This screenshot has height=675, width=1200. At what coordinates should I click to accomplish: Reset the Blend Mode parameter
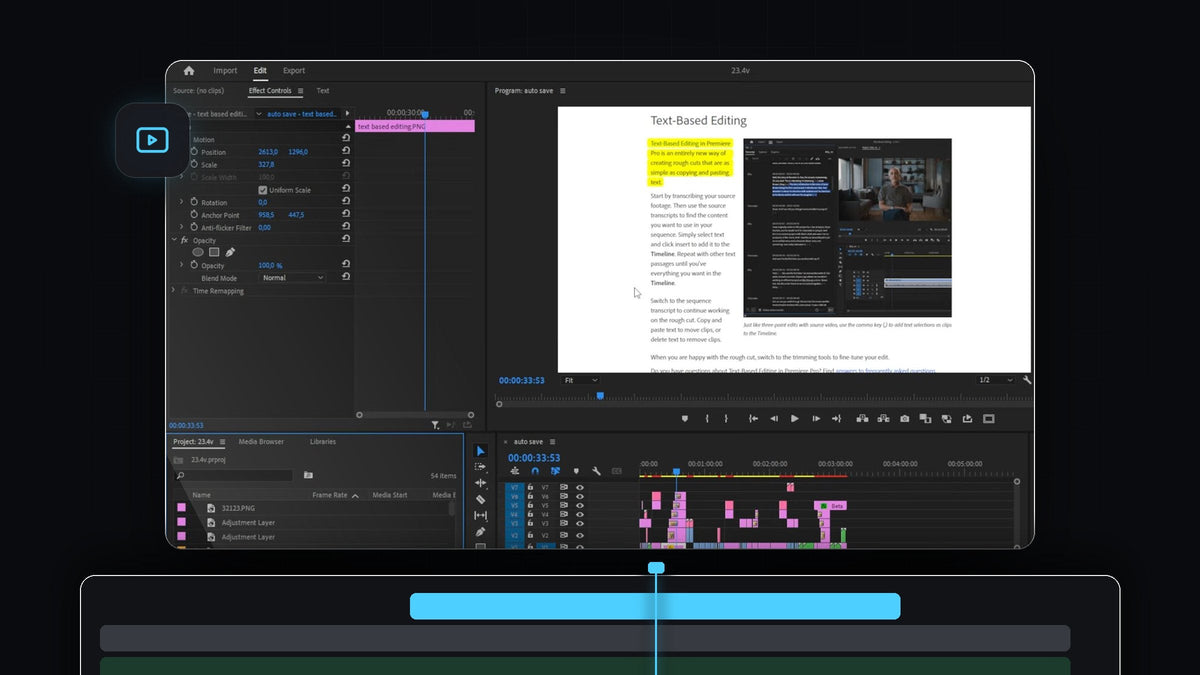346,277
